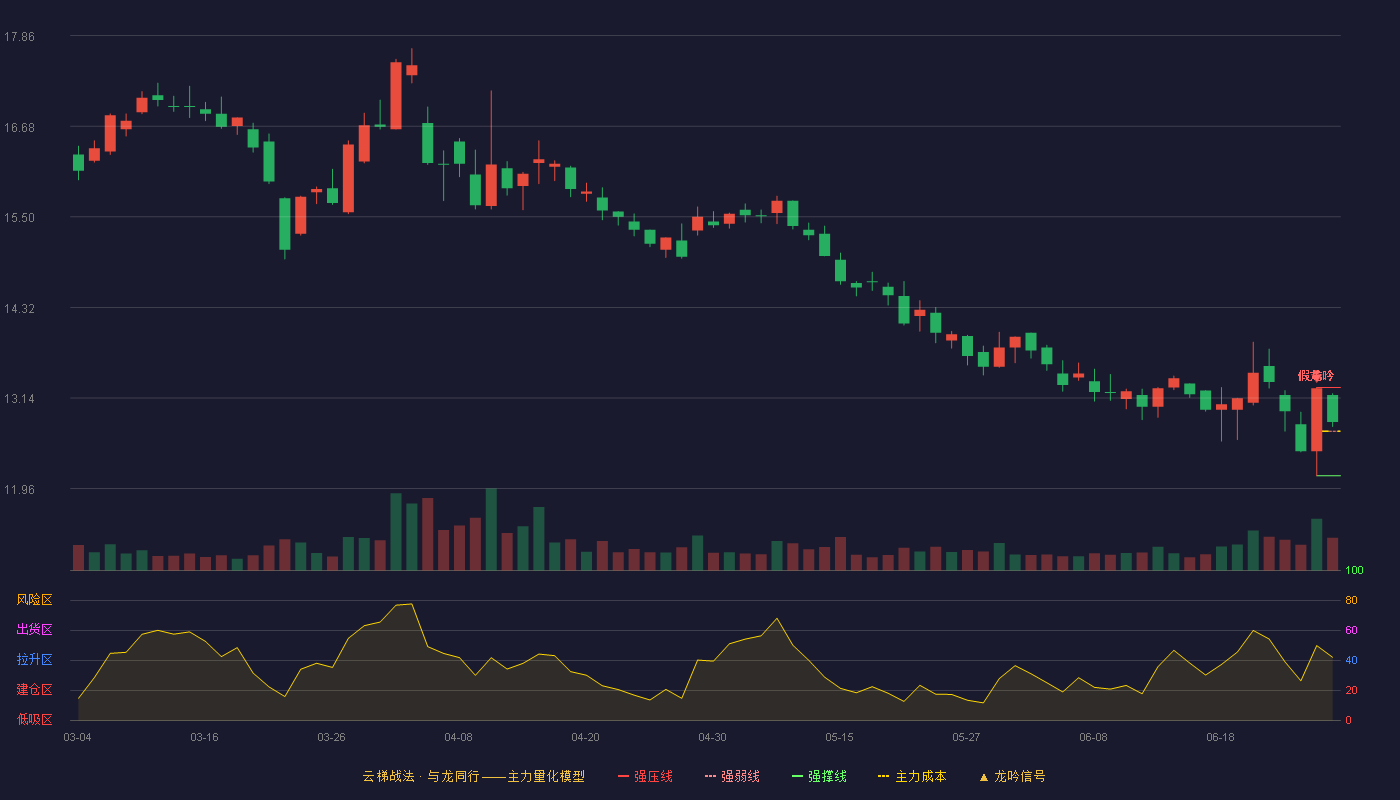This screenshot has width=1400, height=800.
Task: Click the 03-16 date label
Action: pos(204,737)
